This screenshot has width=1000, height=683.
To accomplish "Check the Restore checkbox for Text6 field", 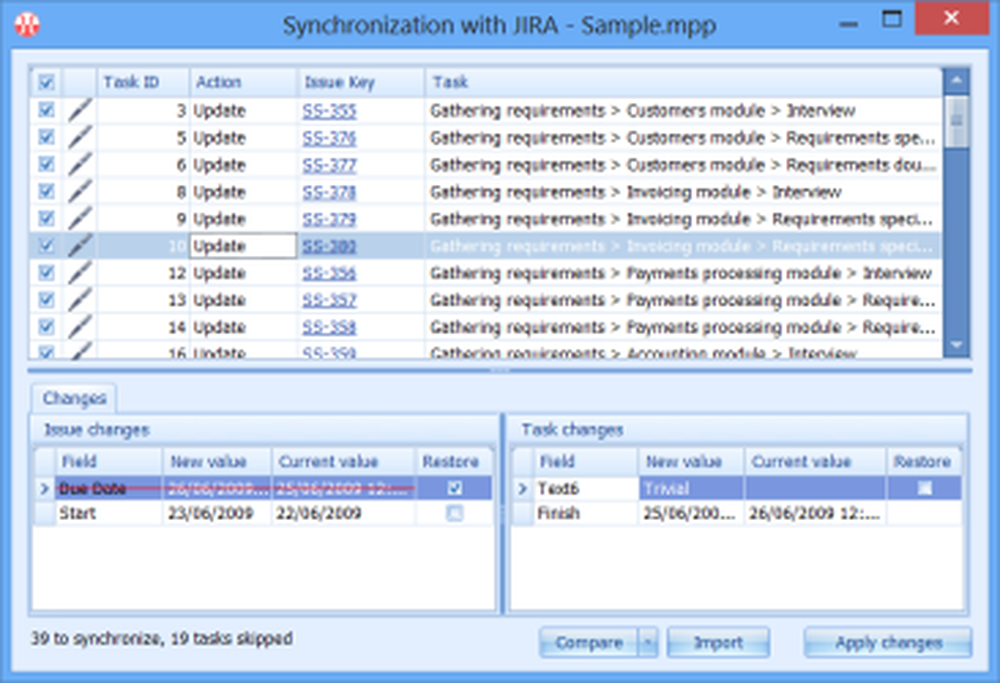I will [x=924, y=488].
